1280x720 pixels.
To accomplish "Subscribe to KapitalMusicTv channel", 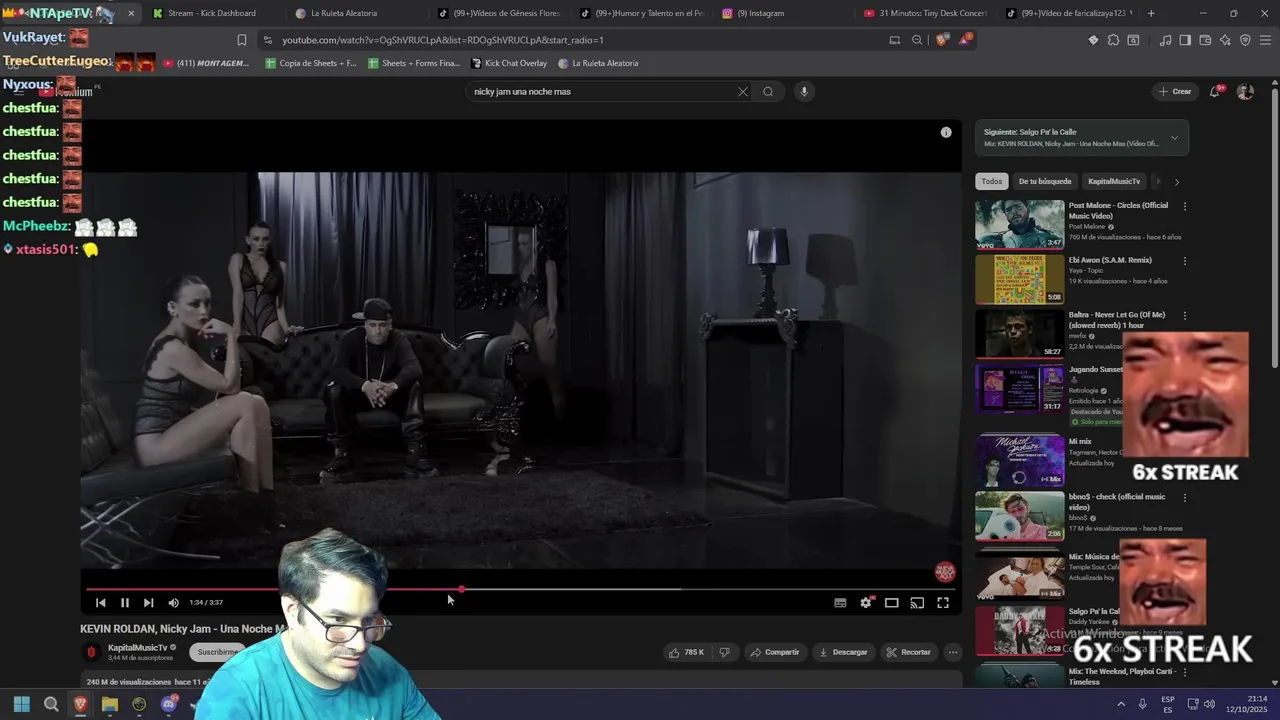I will 217,652.
